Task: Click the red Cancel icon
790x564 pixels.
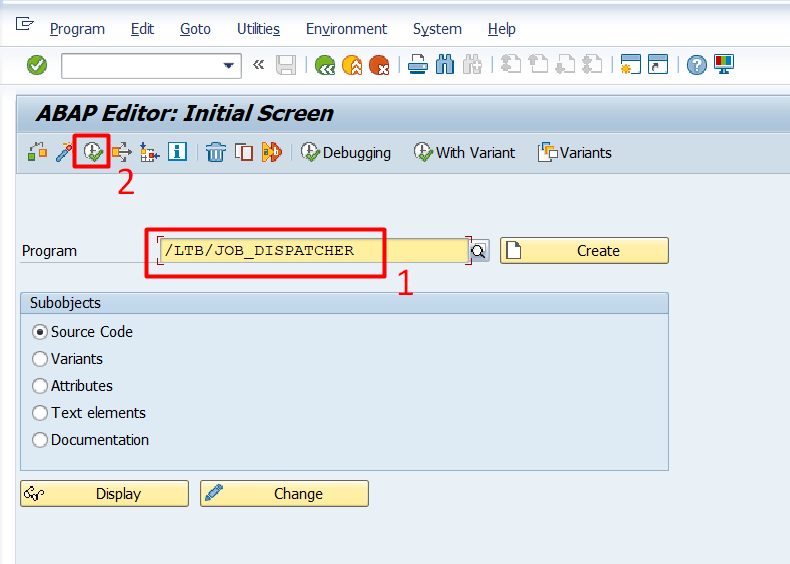Action: 379,65
